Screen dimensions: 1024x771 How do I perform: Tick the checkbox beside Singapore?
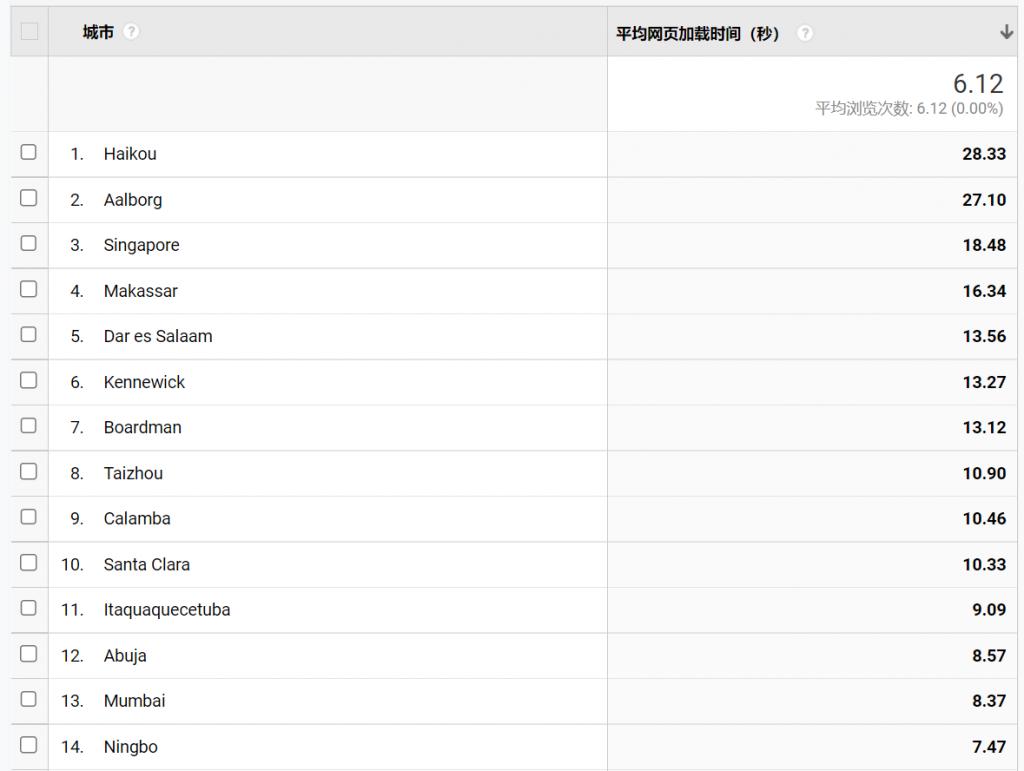tap(28, 243)
